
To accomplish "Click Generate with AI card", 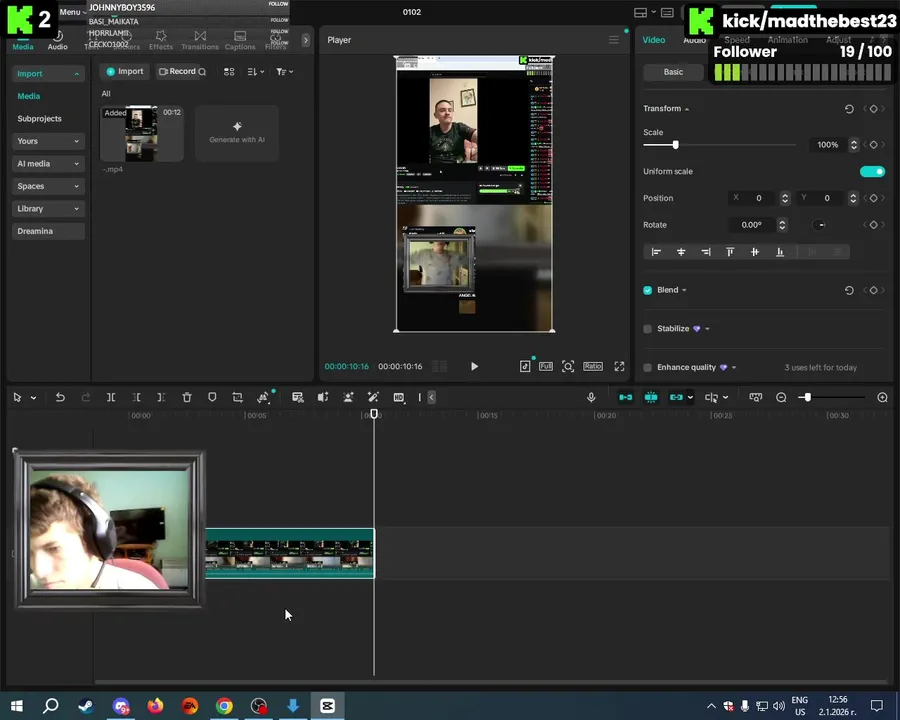I will click(237, 133).
